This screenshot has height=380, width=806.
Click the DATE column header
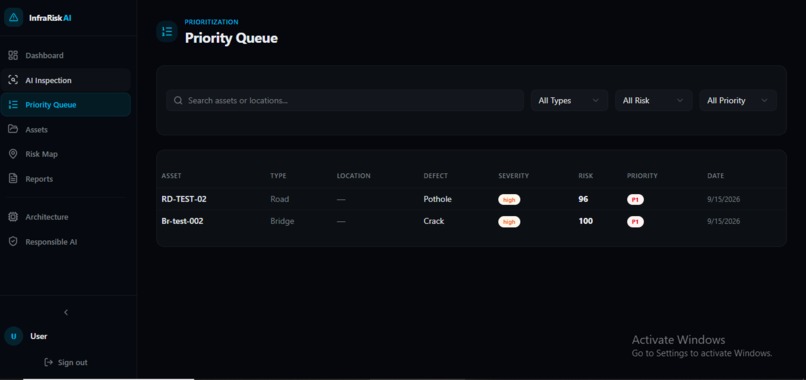tap(716, 176)
